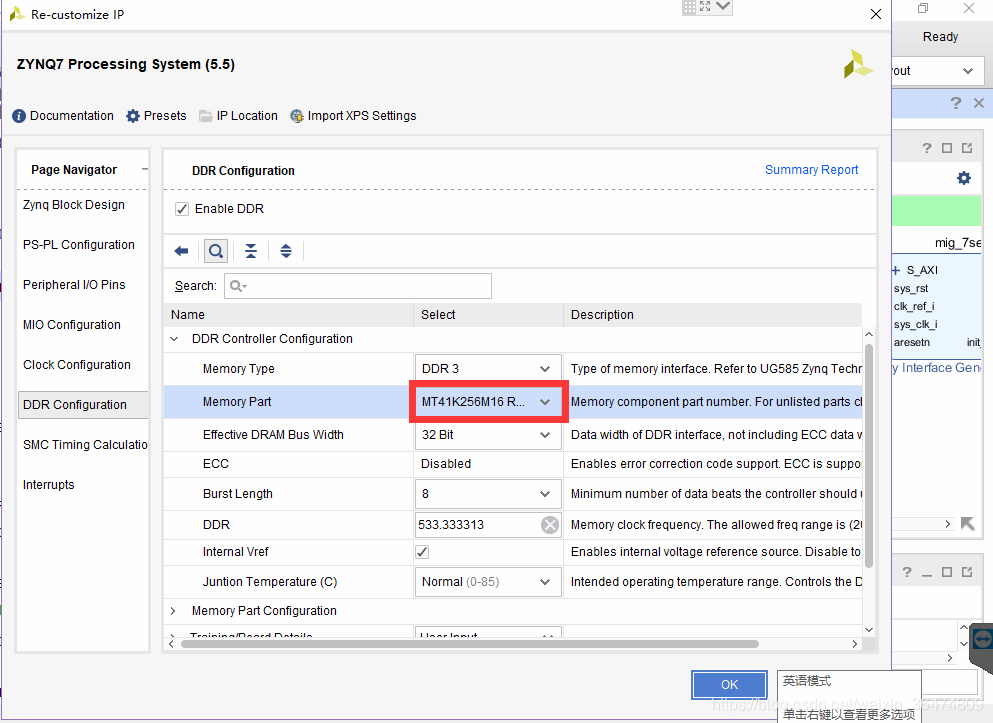Select the Memory Part row label
The image size is (993, 723).
pos(237,402)
